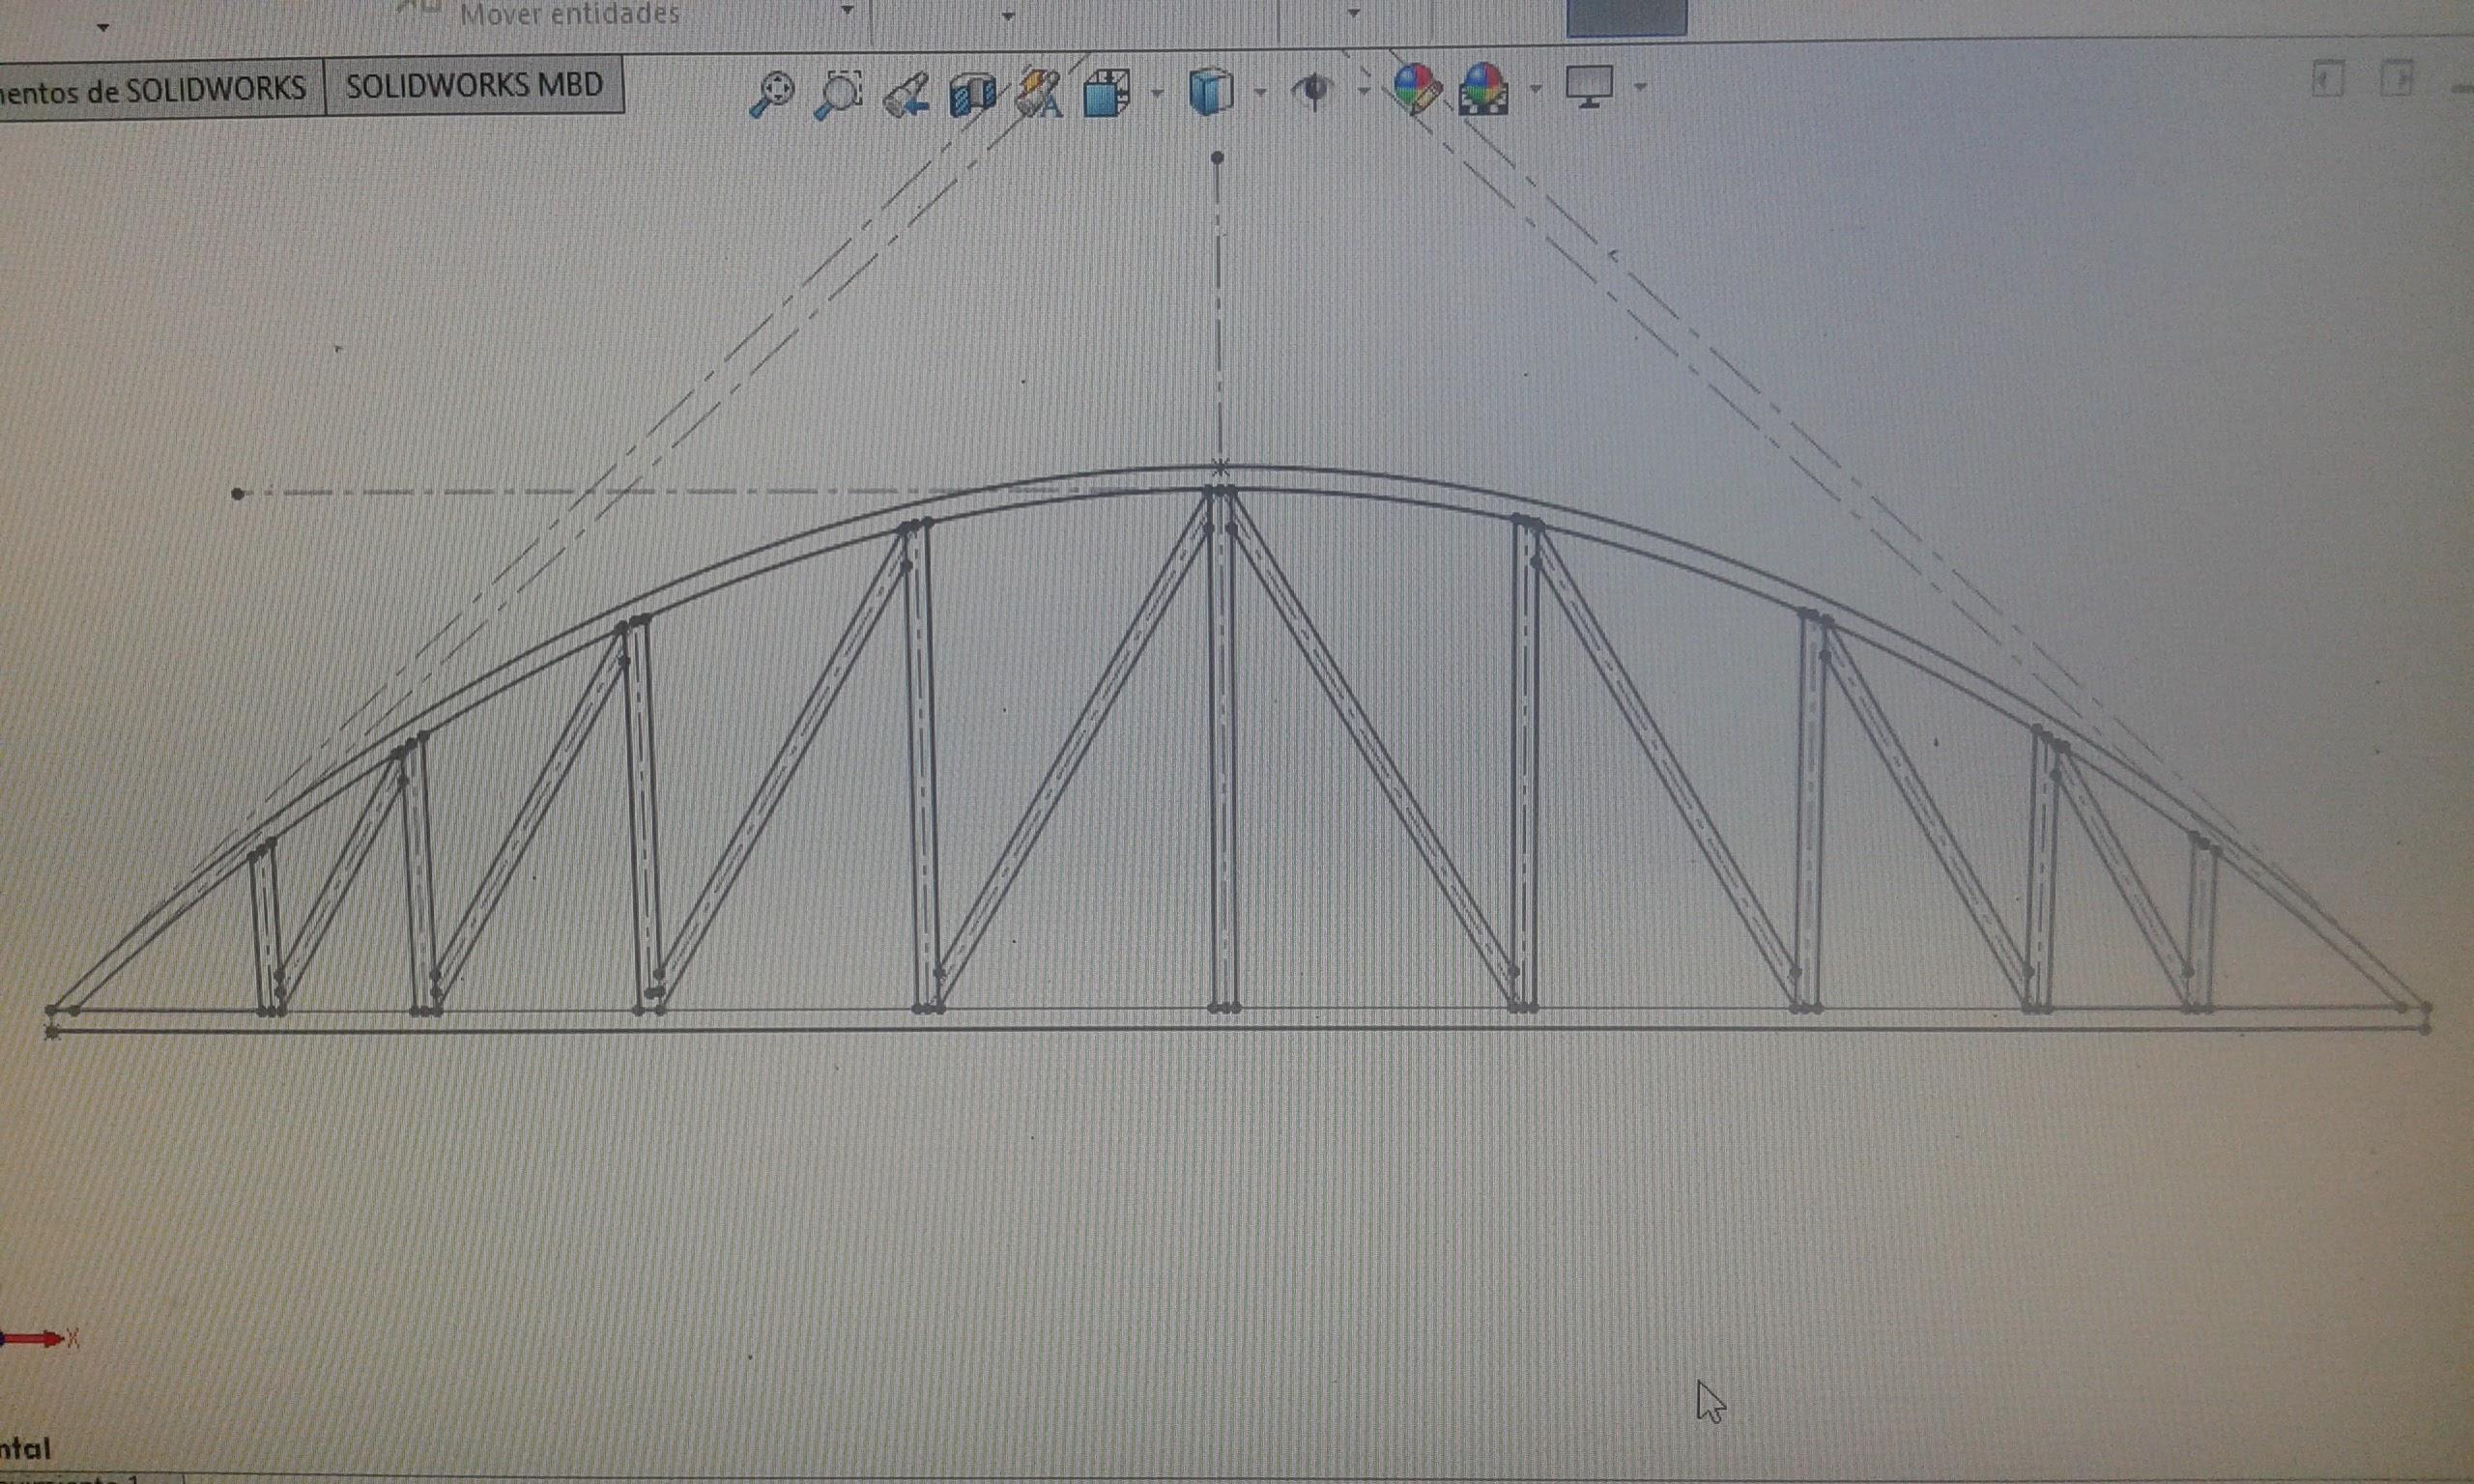Activate the Section View tool

point(972,94)
